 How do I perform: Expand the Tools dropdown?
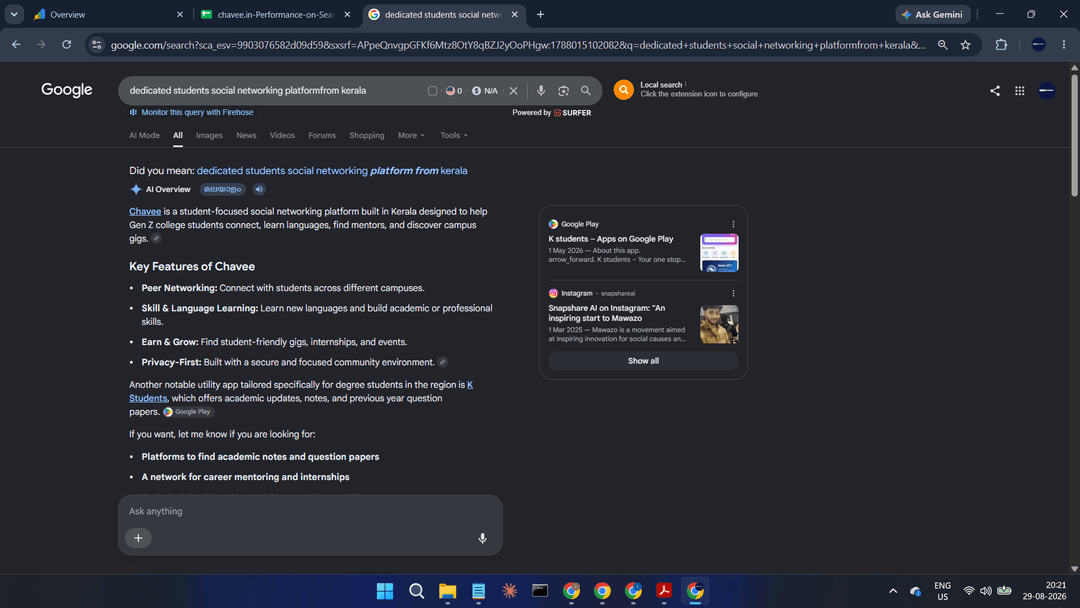point(454,136)
